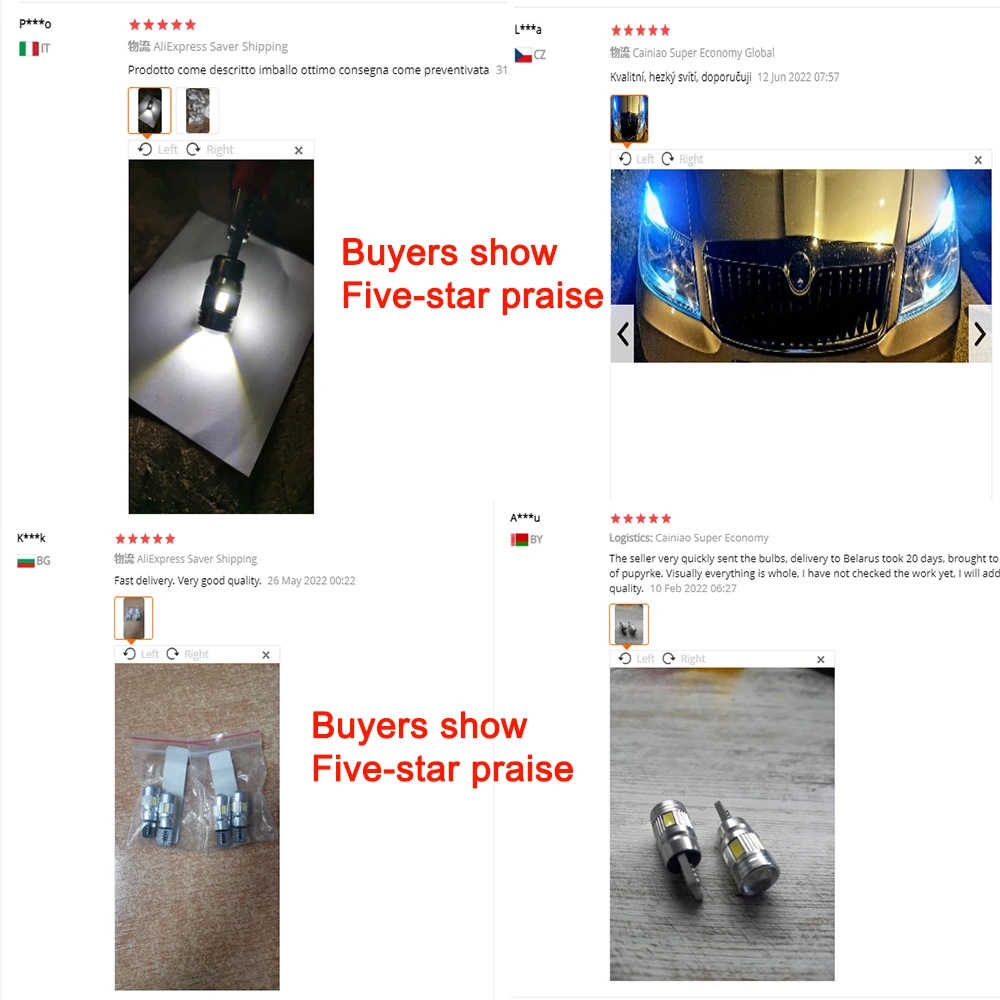The image size is (1000, 1000).
Task: Close the Italian review image viewer
Action: click(x=298, y=151)
